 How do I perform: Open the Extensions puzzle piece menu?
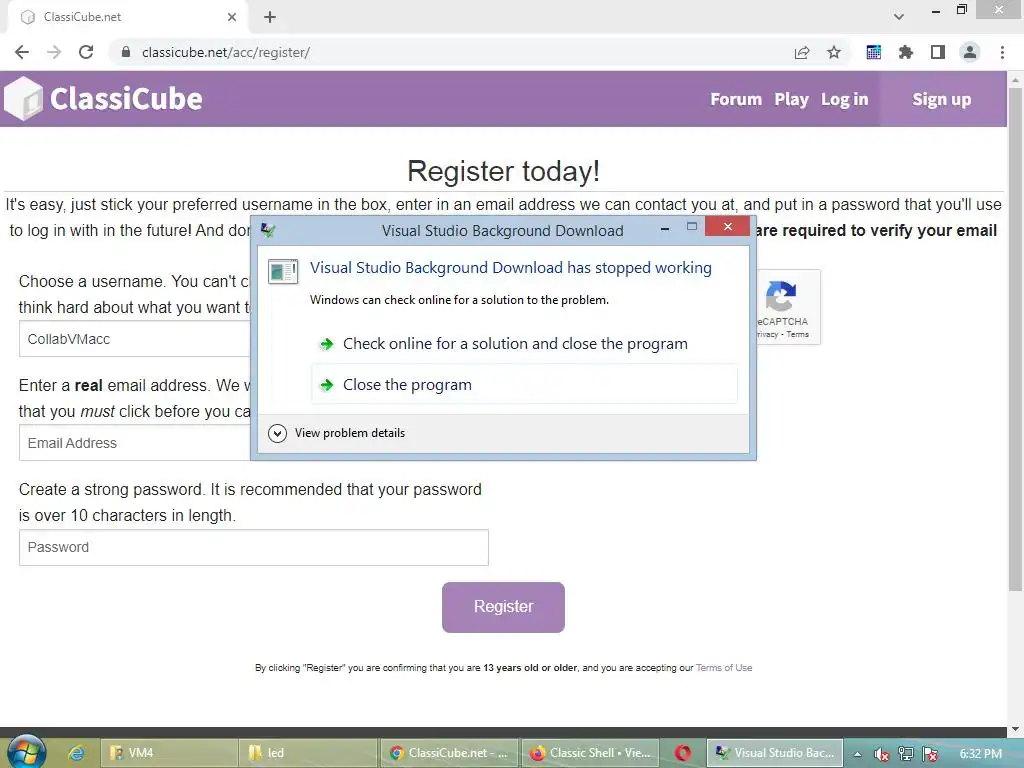coord(905,52)
